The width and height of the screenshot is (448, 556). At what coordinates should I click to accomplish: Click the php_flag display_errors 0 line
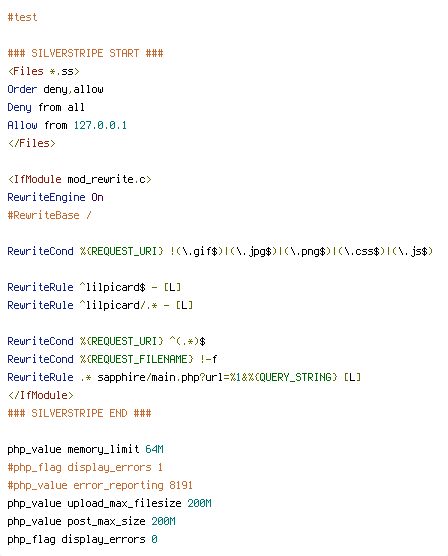click(x=82, y=539)
